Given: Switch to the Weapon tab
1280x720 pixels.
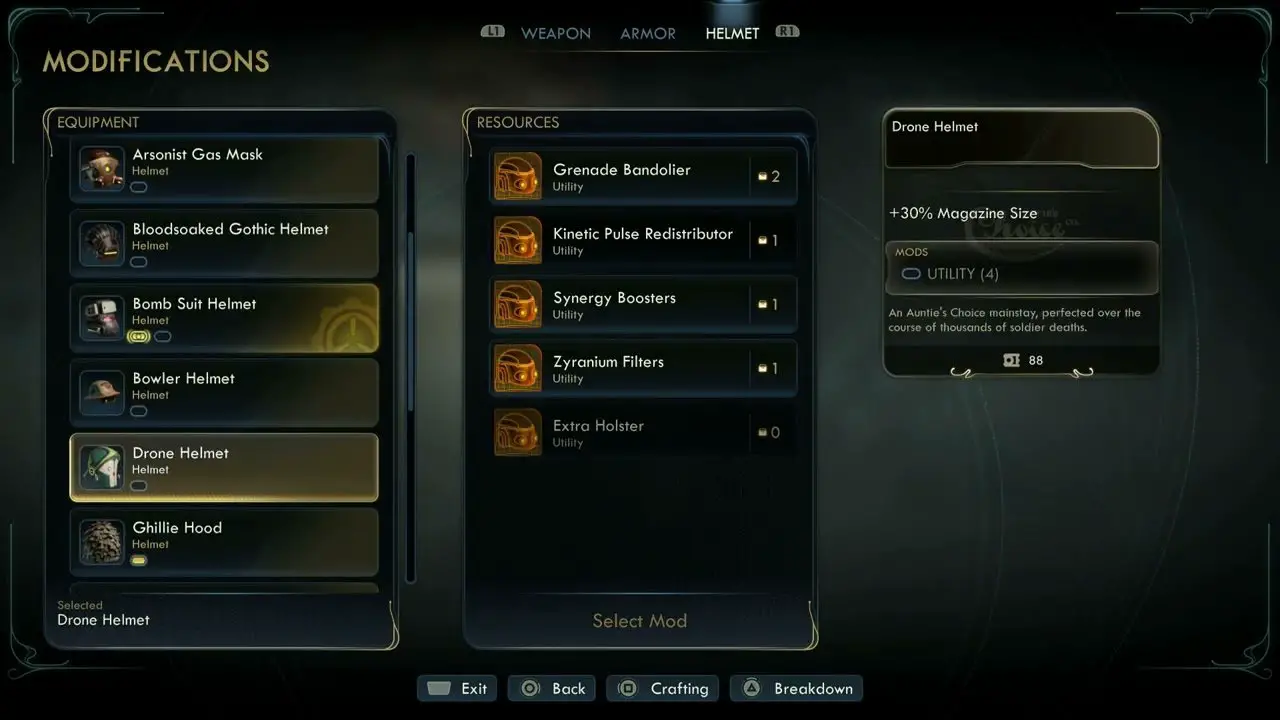Looking at the screenshot, I should pyautogui.click(x=555, y=33).
